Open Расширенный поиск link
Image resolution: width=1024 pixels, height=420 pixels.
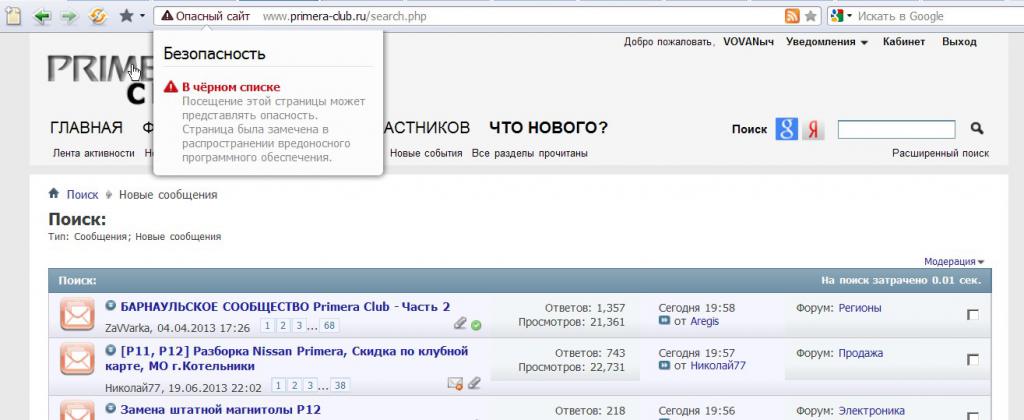tap(940, 153)
